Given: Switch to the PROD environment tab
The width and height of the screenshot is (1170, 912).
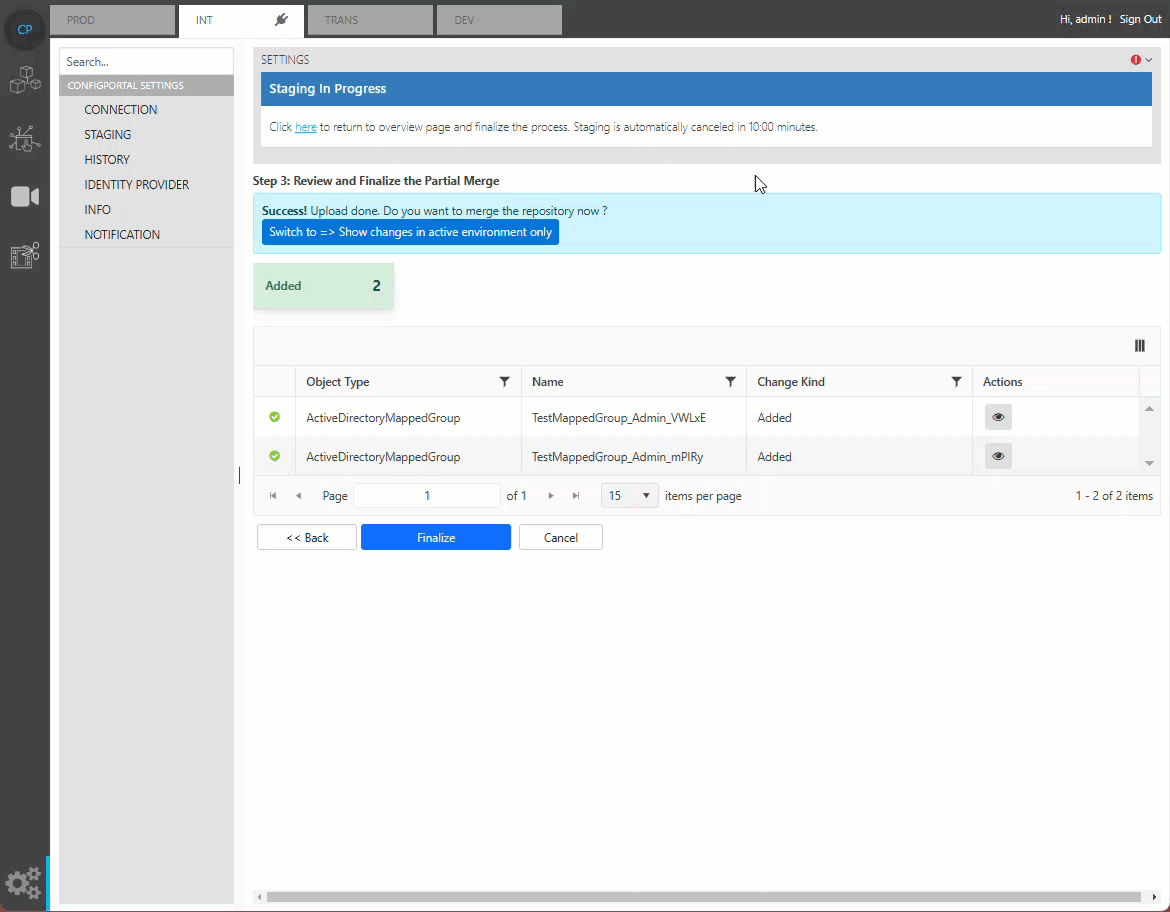Looking at the screenshot, I should coord(111,20).
